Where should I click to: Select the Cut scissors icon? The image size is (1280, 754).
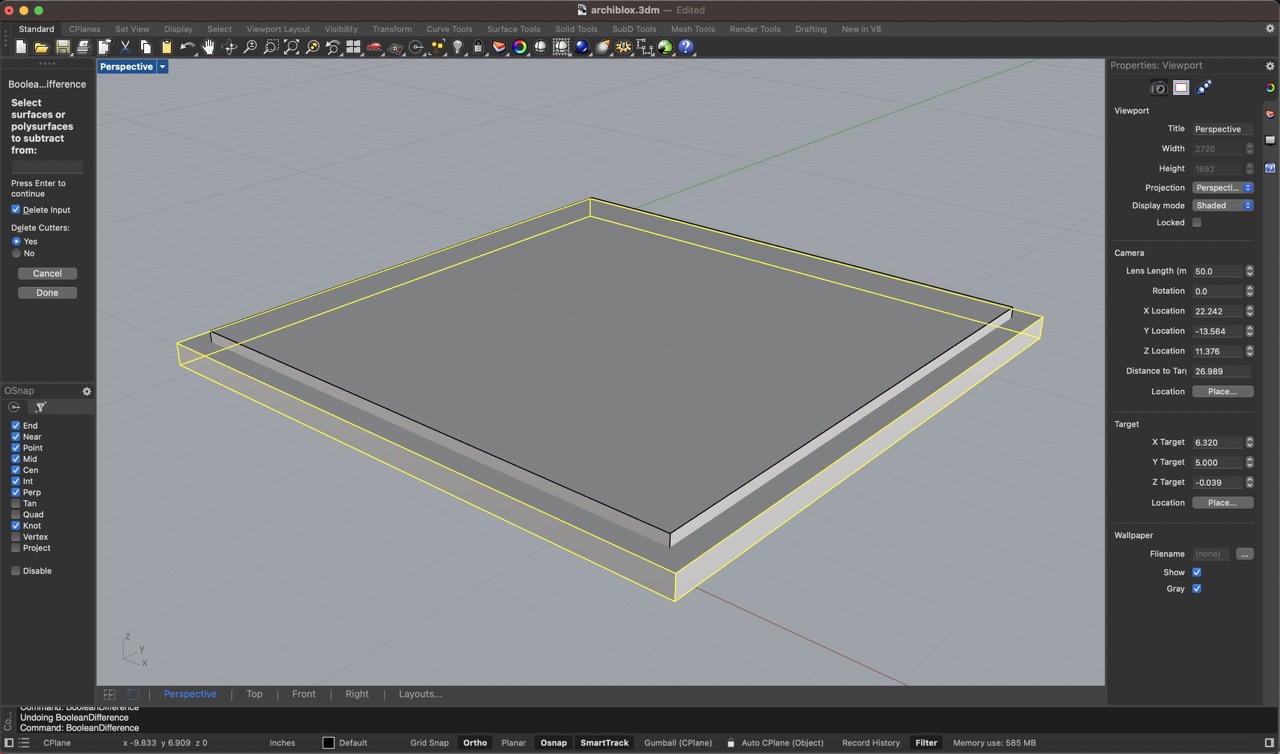125,47
